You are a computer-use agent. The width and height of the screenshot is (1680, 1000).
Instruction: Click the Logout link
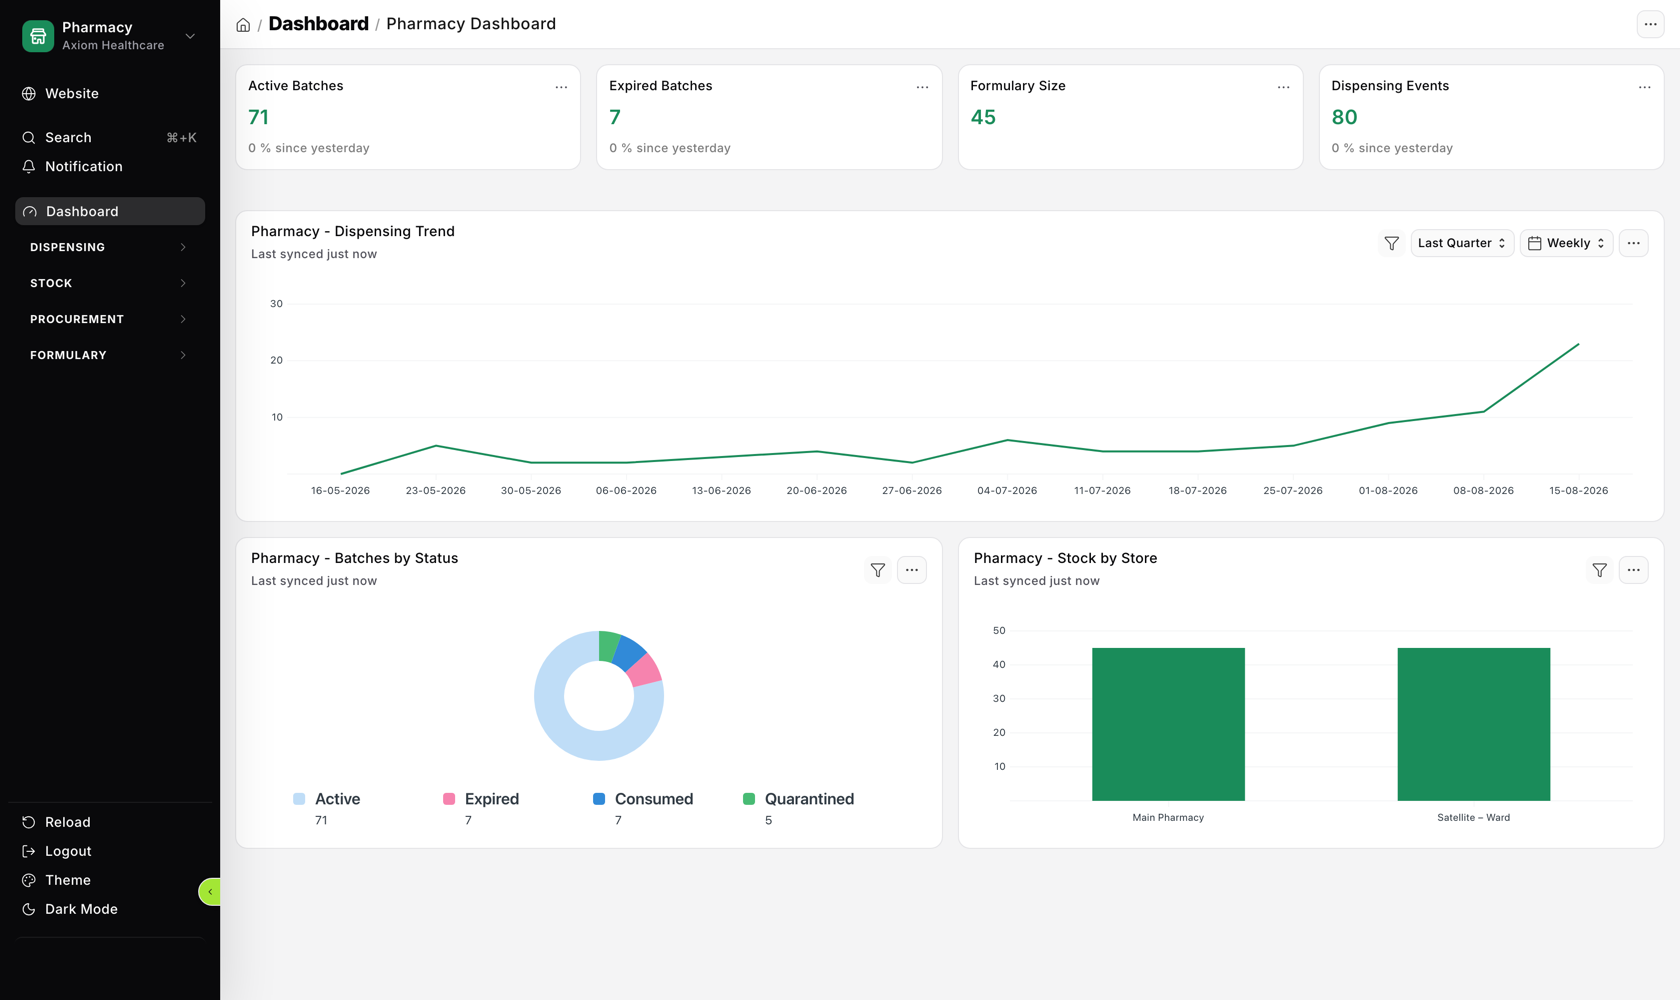pyautogui.click(x=110, y=851)
